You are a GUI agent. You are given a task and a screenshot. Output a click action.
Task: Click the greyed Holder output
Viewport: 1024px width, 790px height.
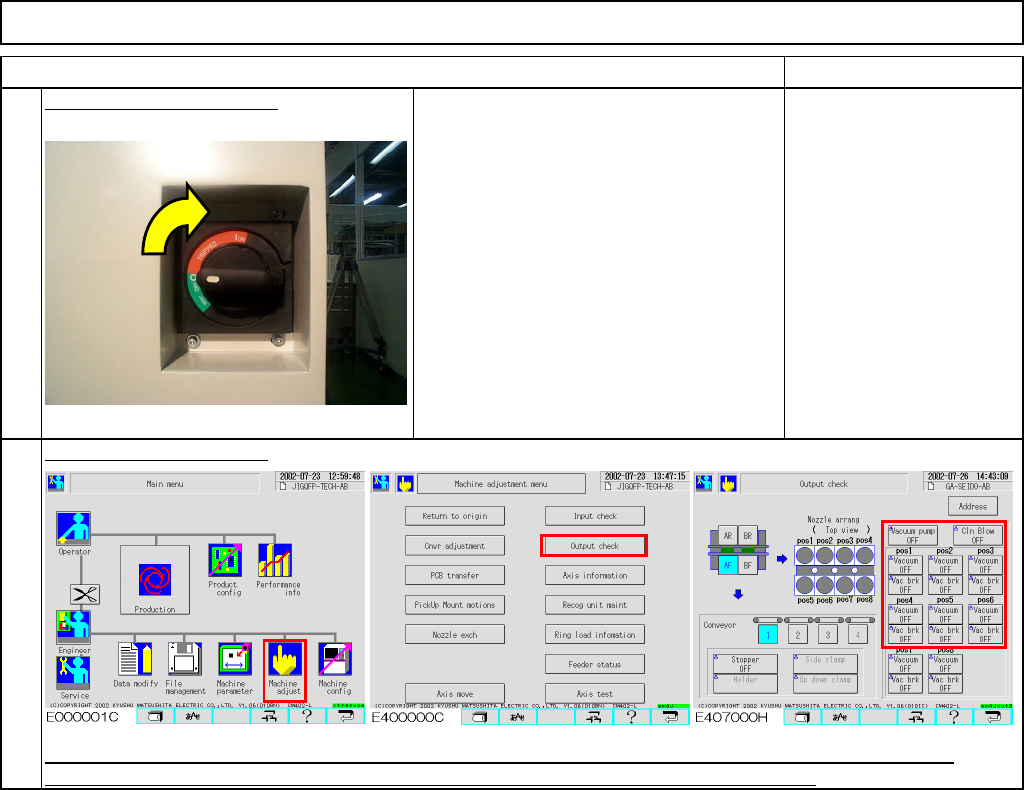[745, 684]
